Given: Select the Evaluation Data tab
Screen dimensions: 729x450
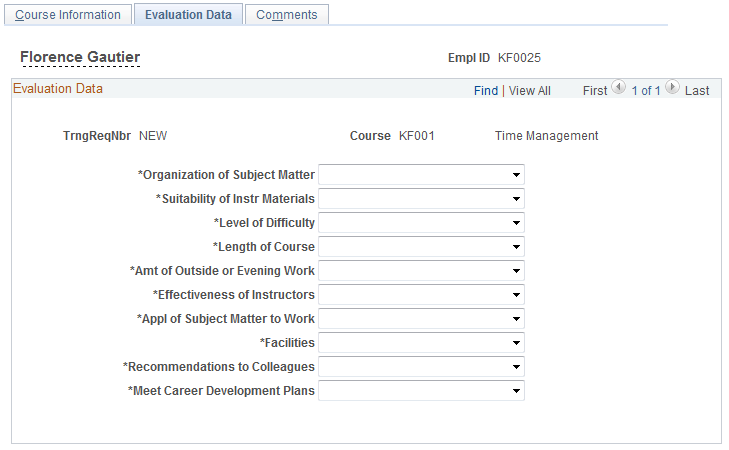Looking at the screenshot, I should click(188, 14).
